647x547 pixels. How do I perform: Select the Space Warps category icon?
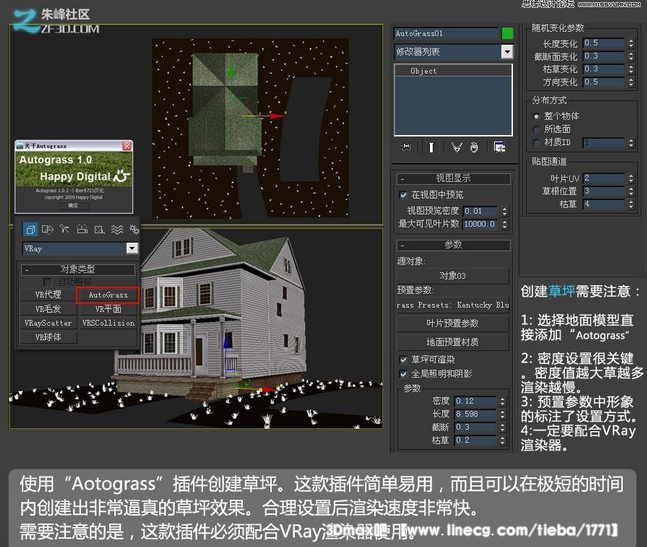click(117, 229)
